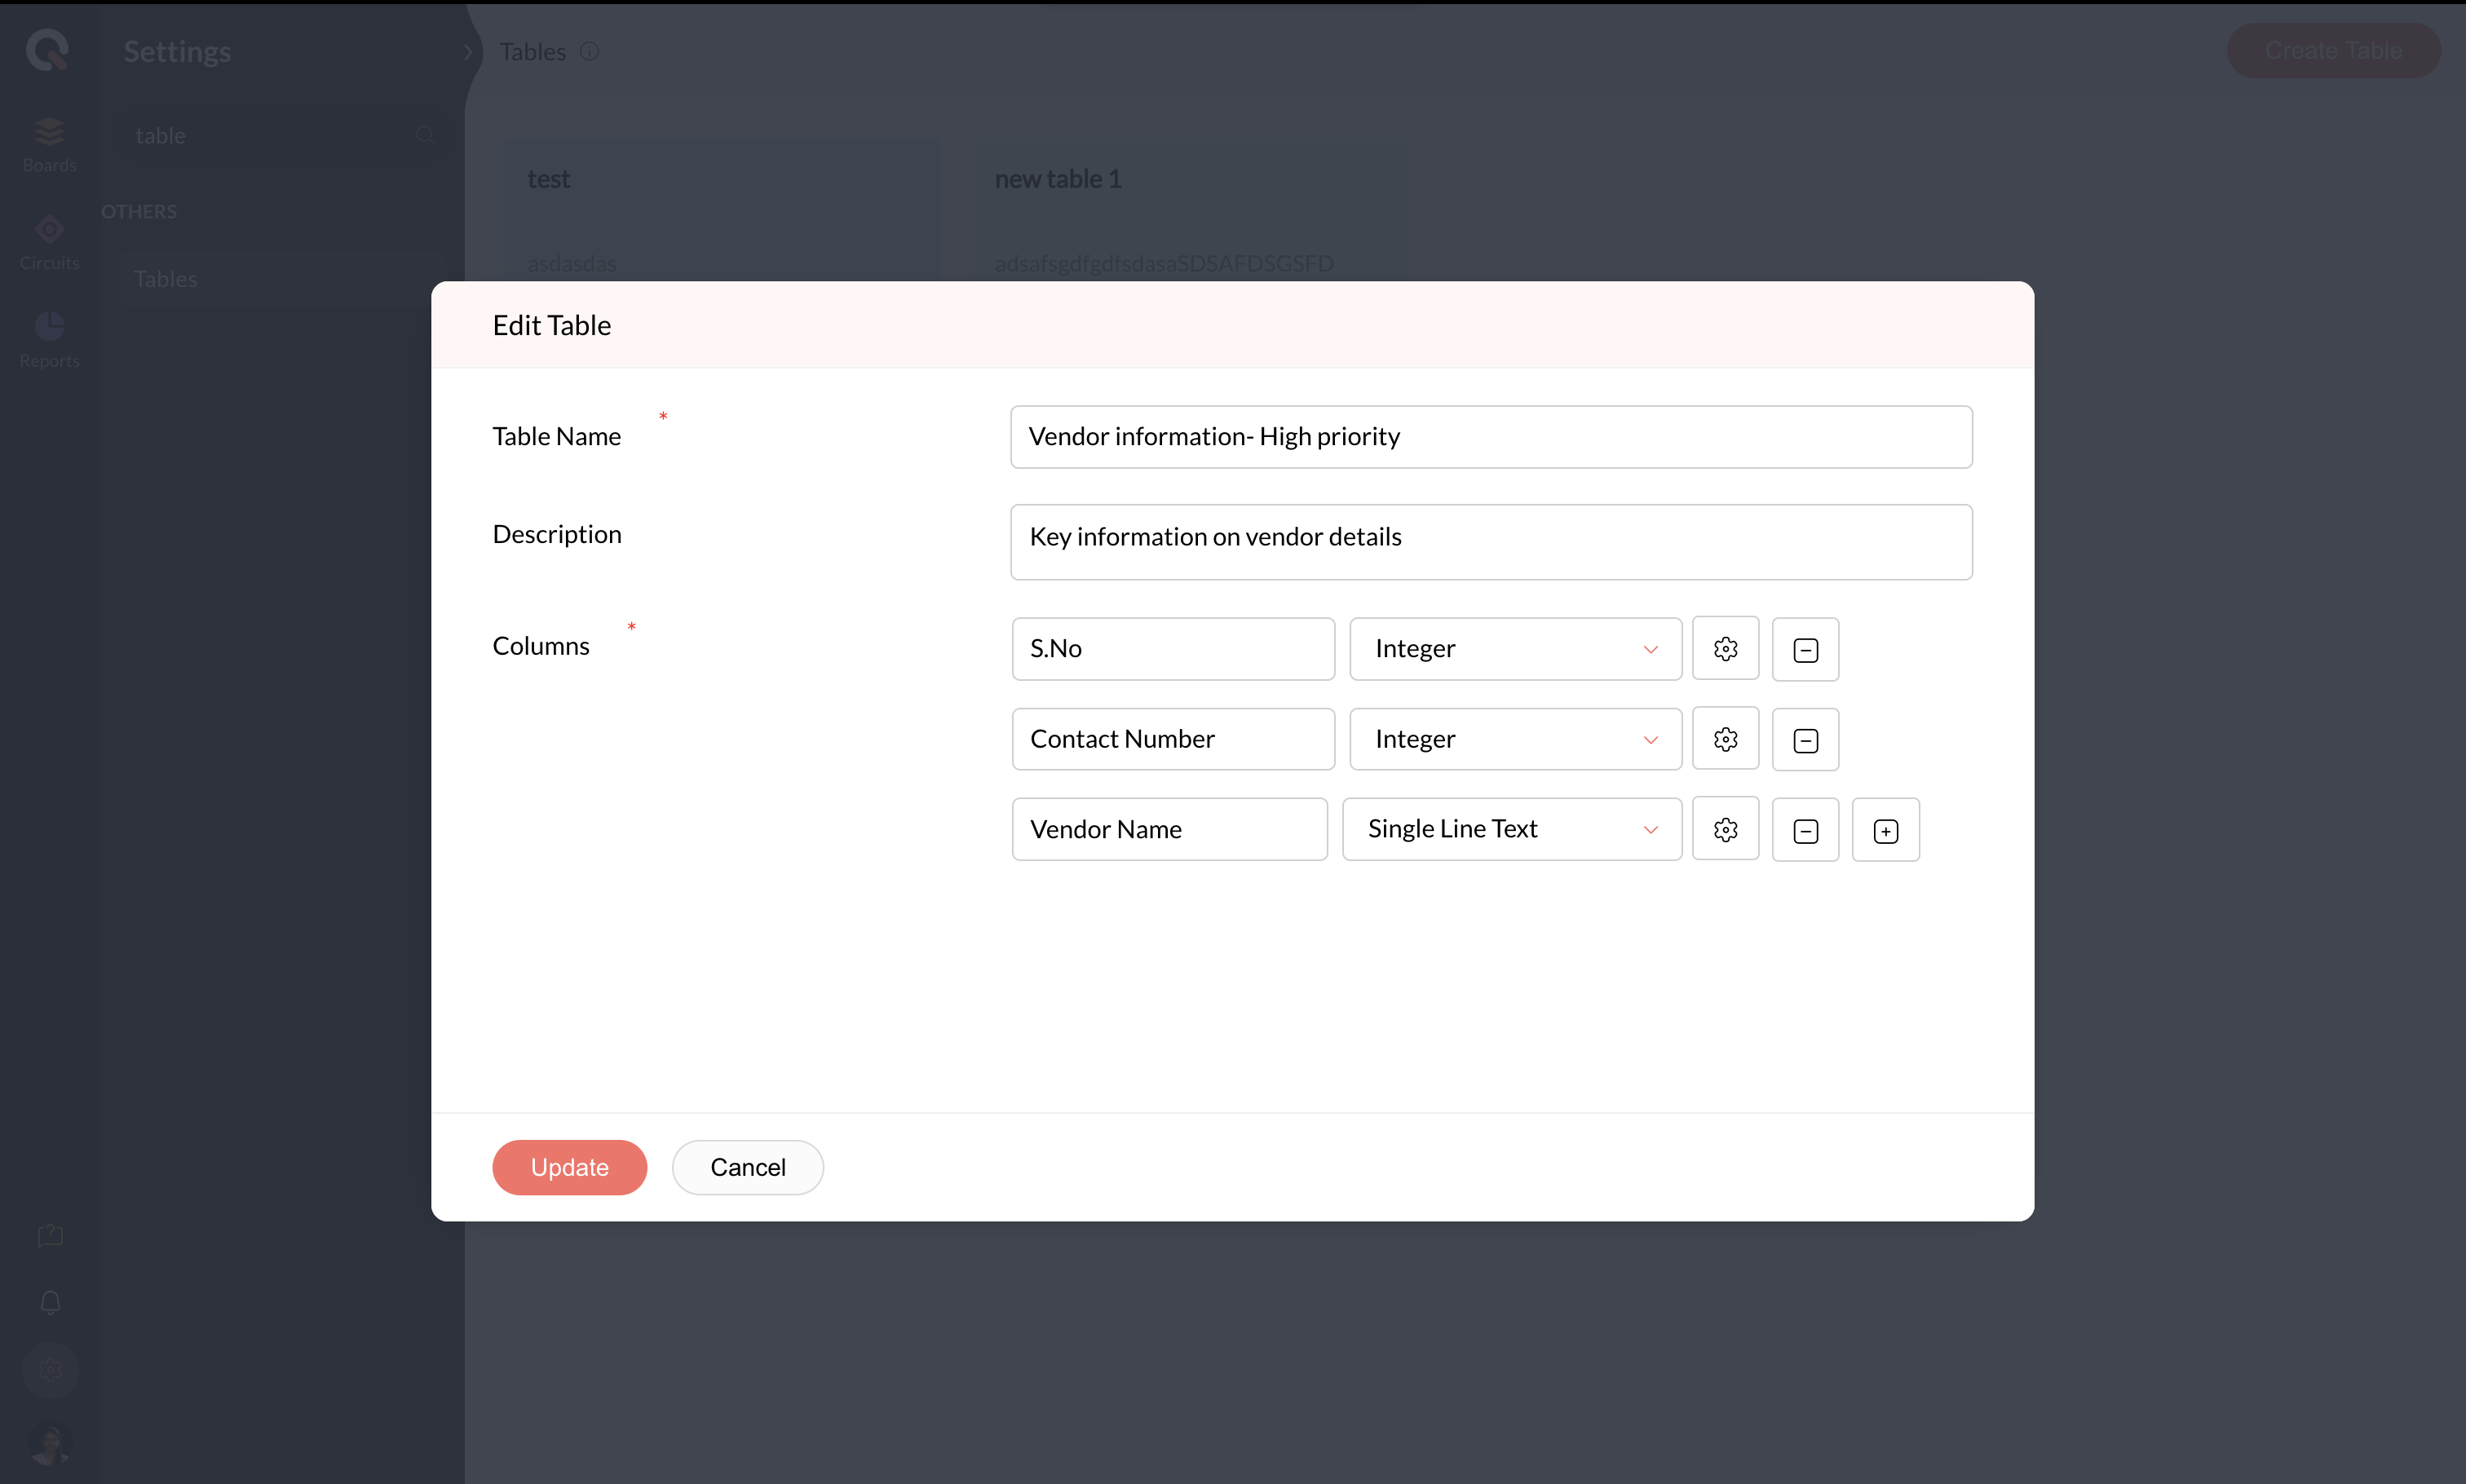Screen dimensions: 2466x1484
Task: Open settings gear for Vendor Name column
Action: pyautogui.click(x=1725, y=829)
